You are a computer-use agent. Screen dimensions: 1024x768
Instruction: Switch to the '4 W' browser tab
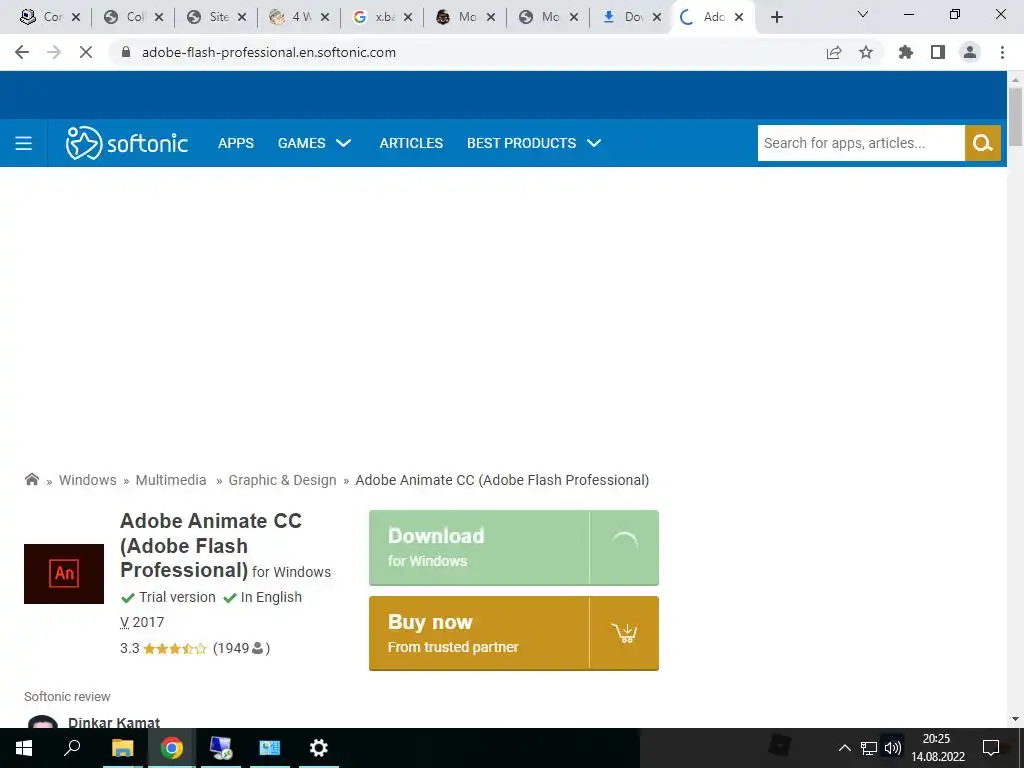[x=299, y=17]
